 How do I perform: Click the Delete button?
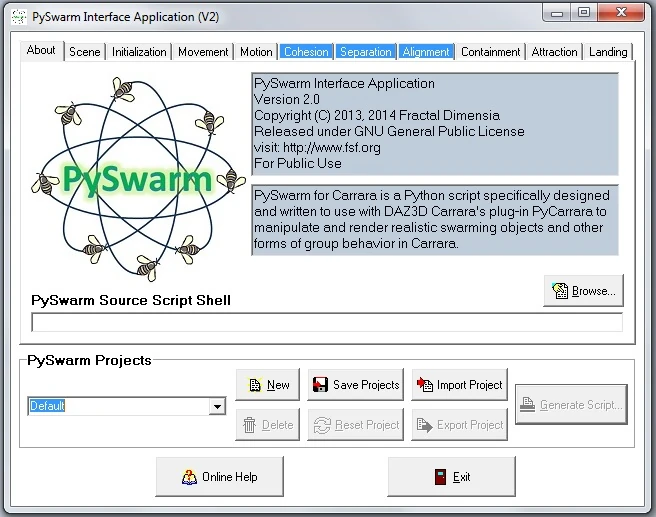click(x=268, y=425)
